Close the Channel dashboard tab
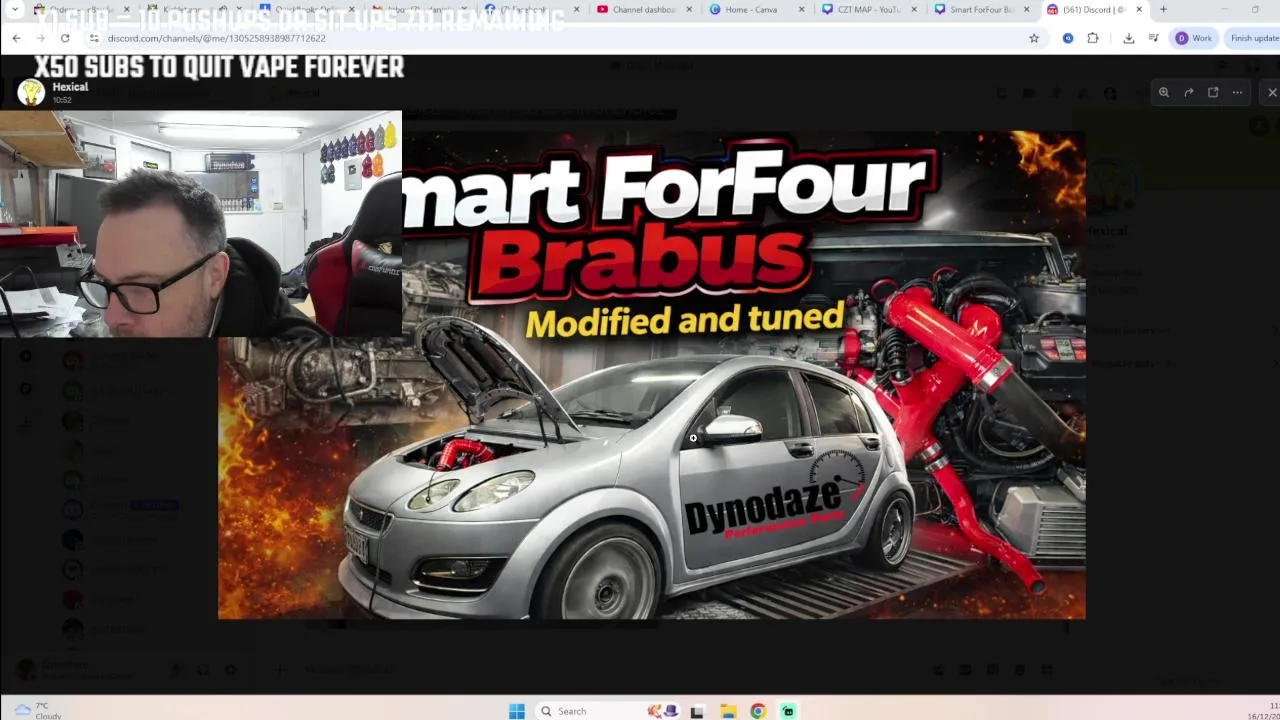This screenshot has height=720, width=1280. tap(689, 10)
